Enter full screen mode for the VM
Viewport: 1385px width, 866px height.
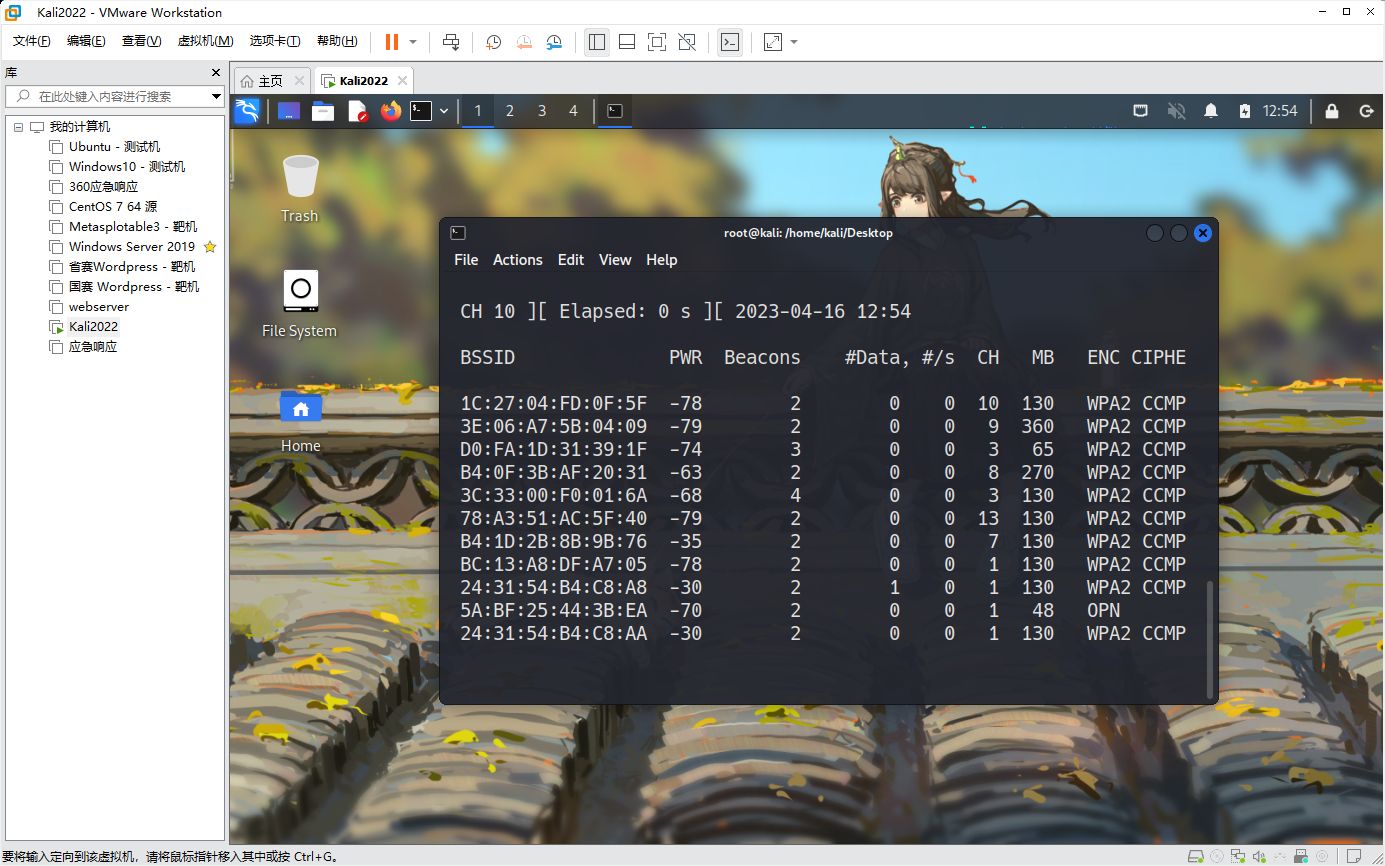657,42
